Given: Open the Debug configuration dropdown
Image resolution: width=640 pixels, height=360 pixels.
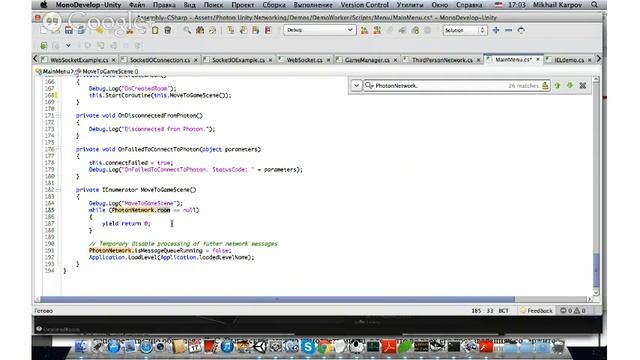Looking at the screenshot, I should pyautogui.click(x=319, y=30).
